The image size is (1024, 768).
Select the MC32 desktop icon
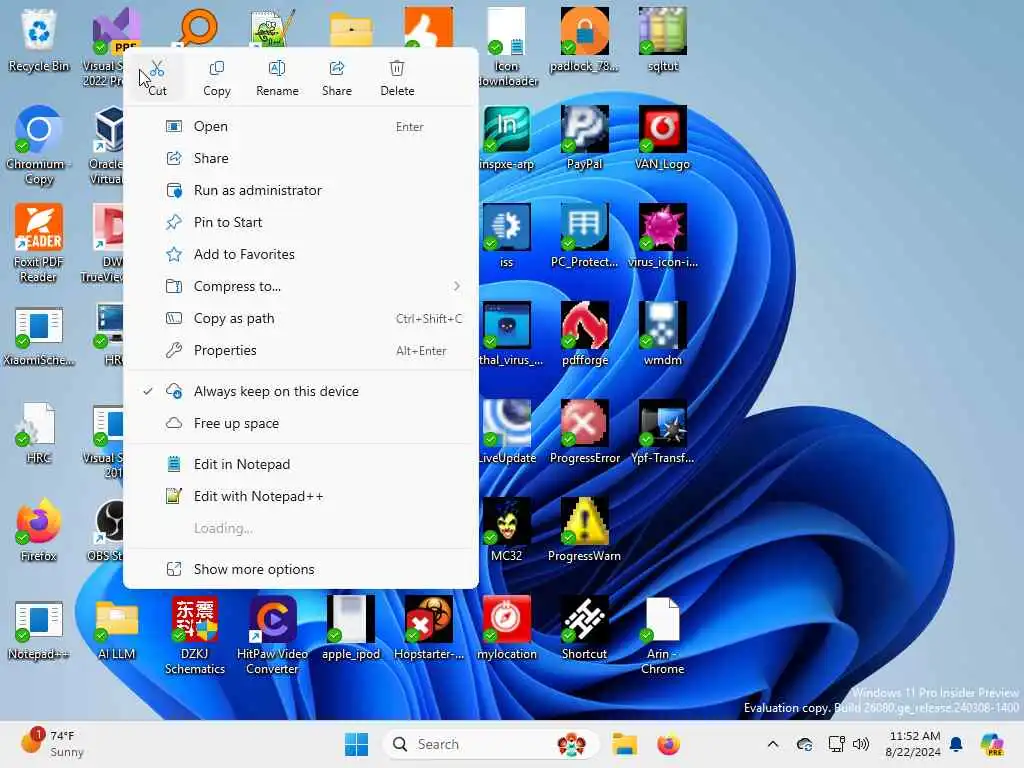pyautogui.click(x=507, y=530)
